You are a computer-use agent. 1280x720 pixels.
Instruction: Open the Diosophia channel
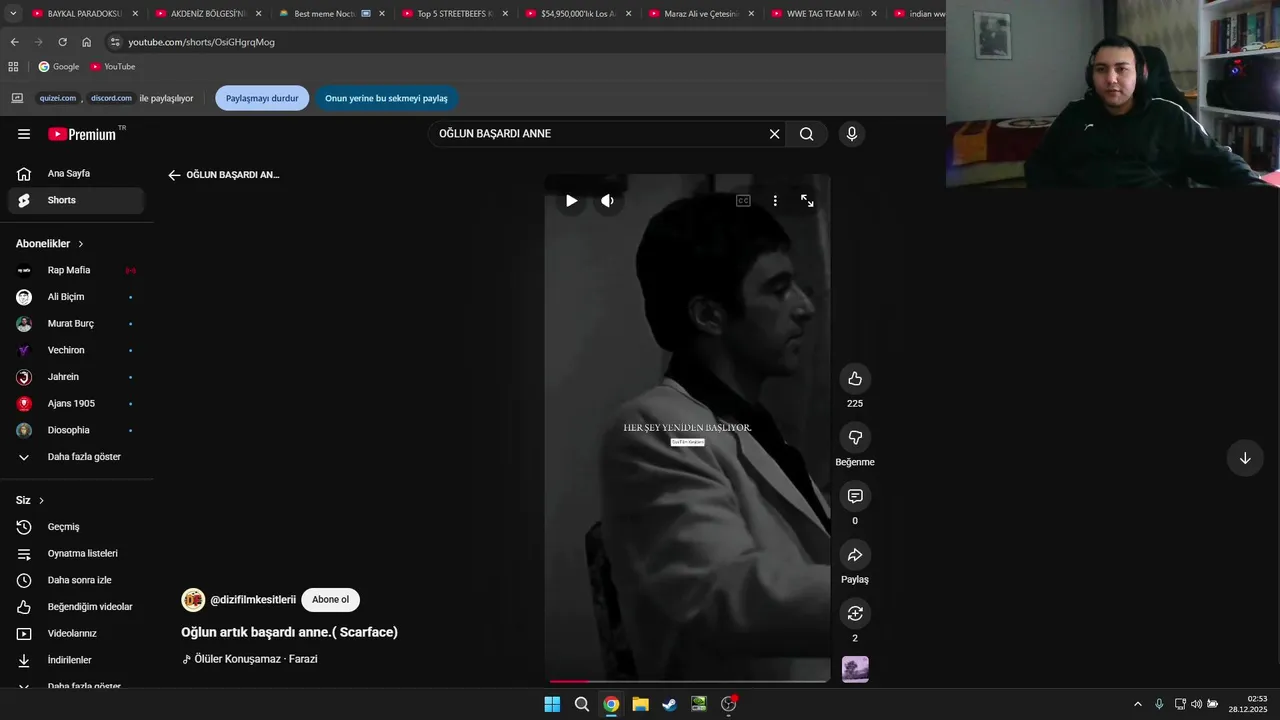click(x=76, y=430)
